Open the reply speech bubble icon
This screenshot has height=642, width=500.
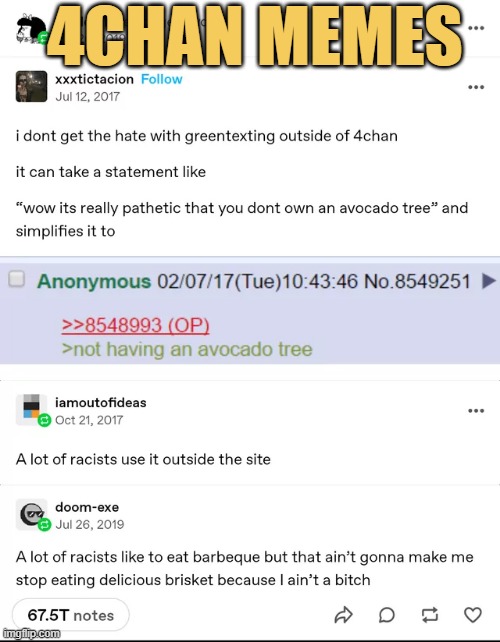pos(387,615)
